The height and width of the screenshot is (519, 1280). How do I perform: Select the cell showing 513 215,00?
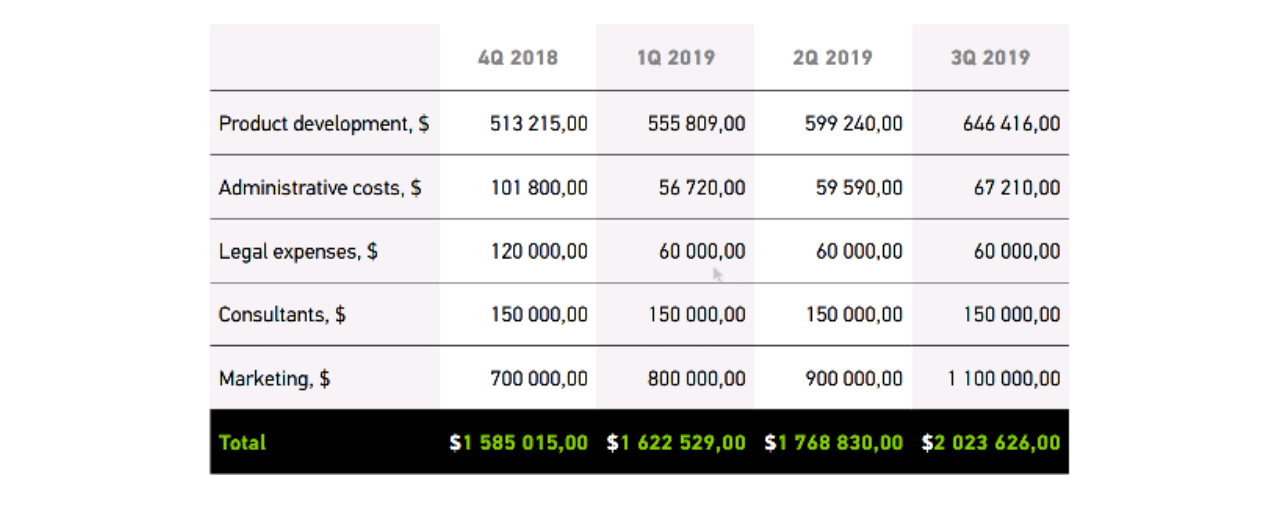[x=539, y=124]
